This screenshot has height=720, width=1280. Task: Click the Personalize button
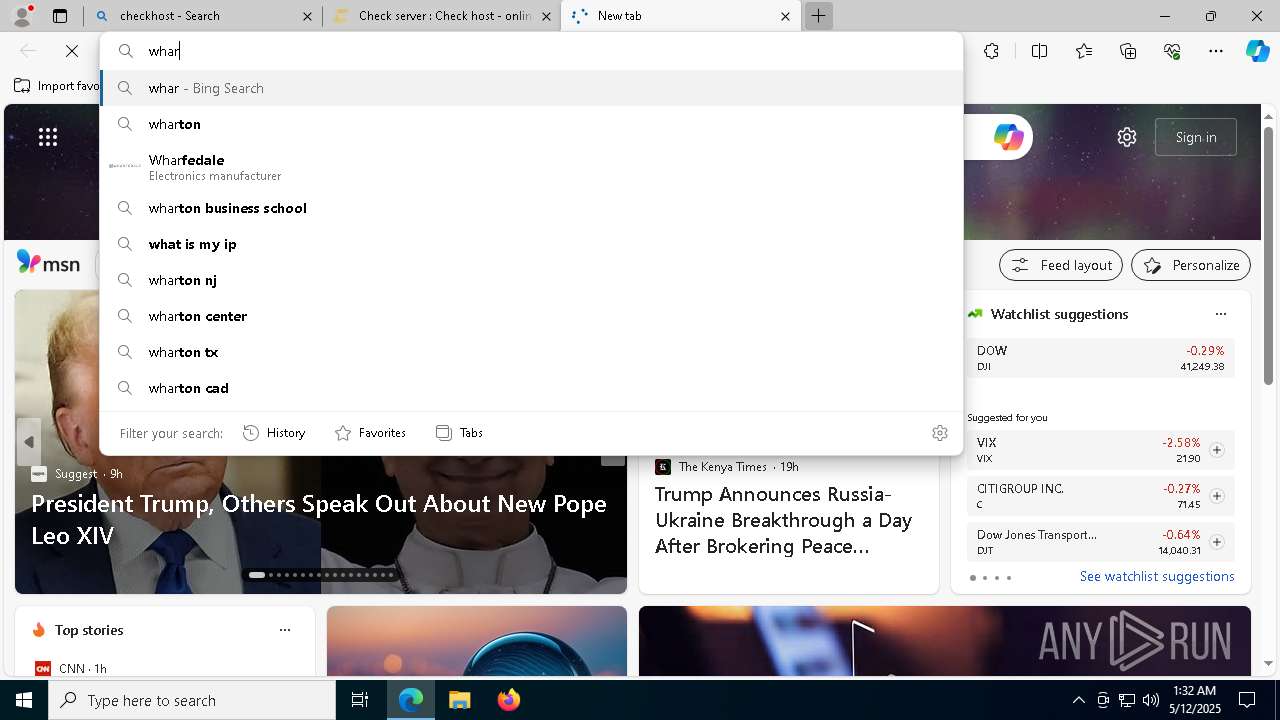coord(1191,265)
